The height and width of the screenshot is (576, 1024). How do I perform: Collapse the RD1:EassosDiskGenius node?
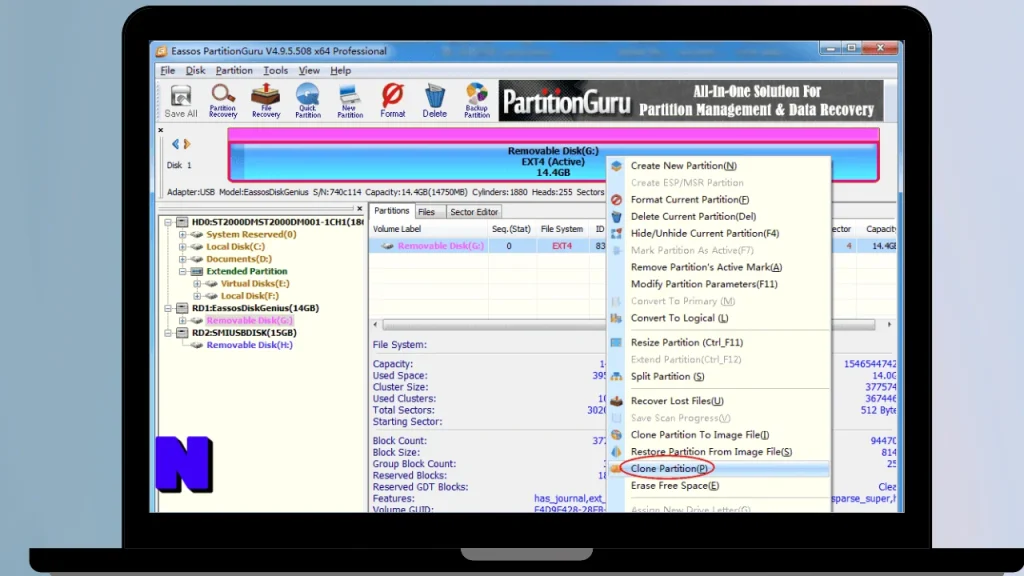click(x=168, y=308)
